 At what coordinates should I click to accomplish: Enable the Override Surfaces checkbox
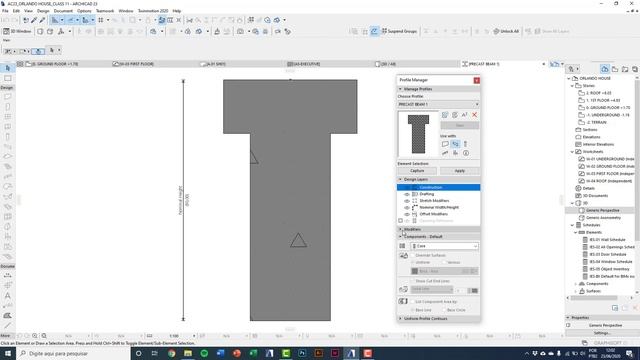coord(413,255)
